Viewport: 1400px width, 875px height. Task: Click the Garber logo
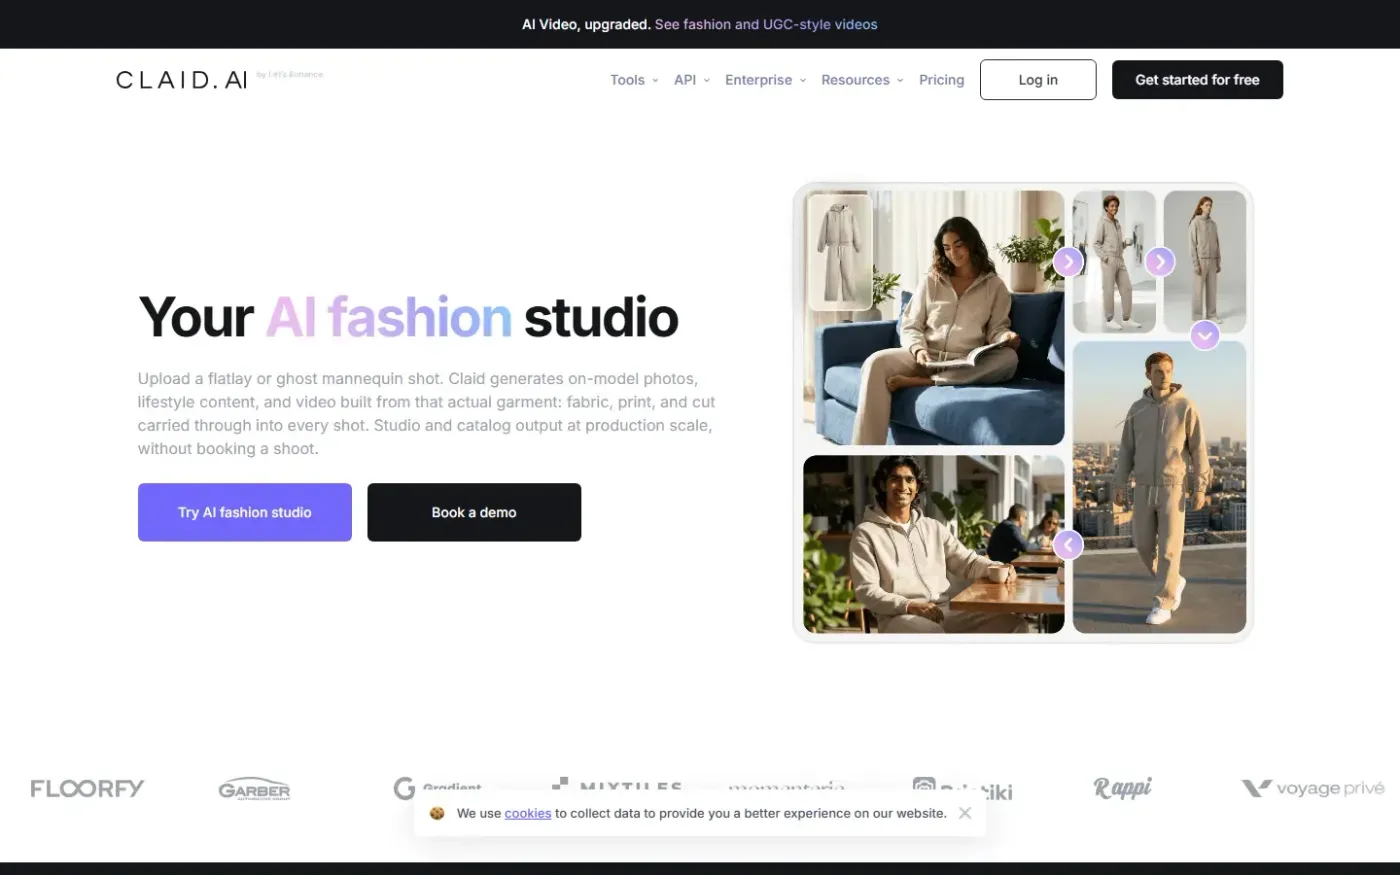(x=254, y=789)
